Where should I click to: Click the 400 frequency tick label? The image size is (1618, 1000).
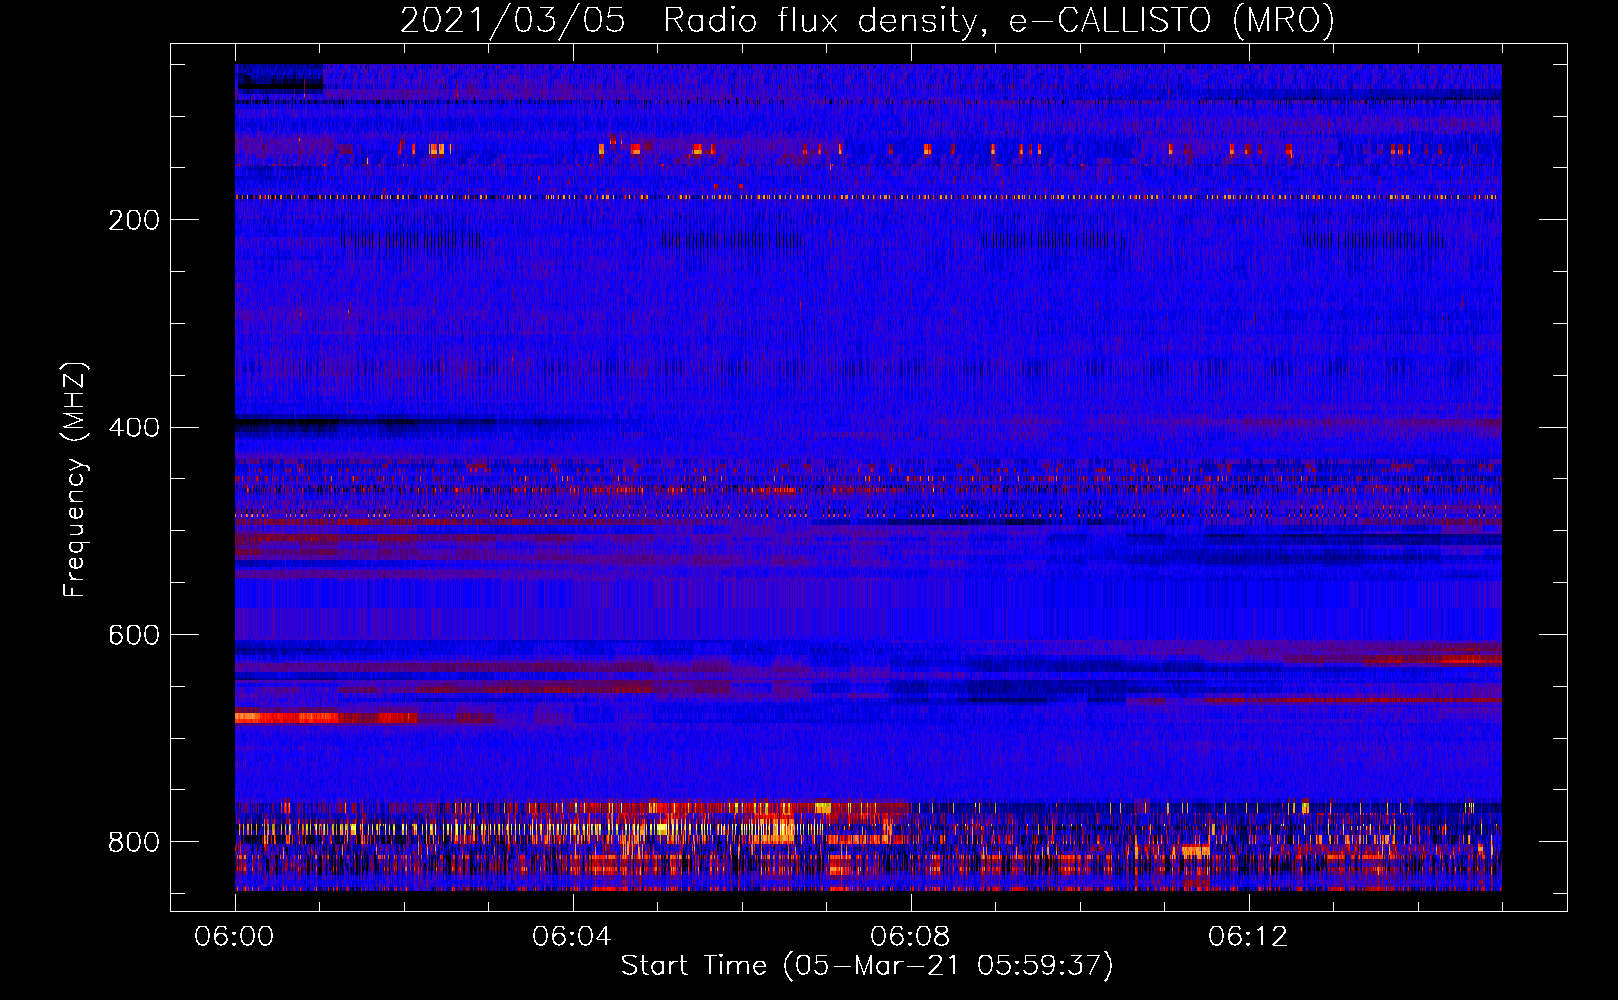click(x=134, y=428)
